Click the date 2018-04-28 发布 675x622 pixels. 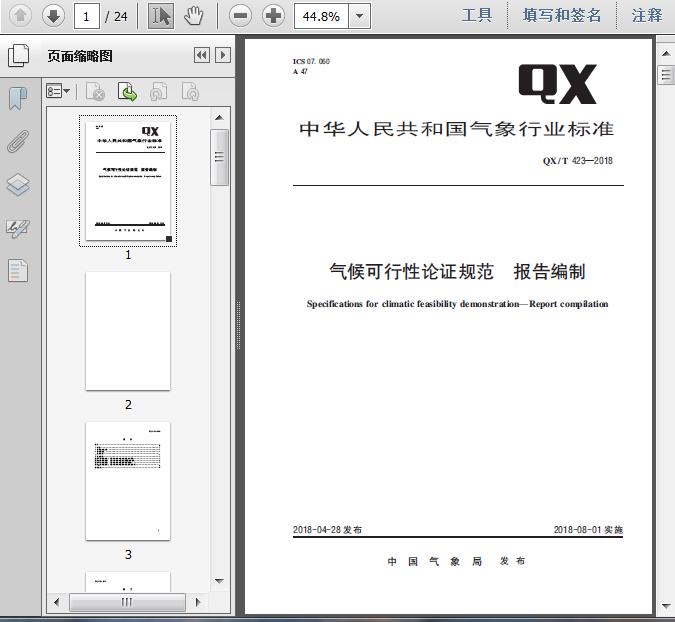coord(327,529)
